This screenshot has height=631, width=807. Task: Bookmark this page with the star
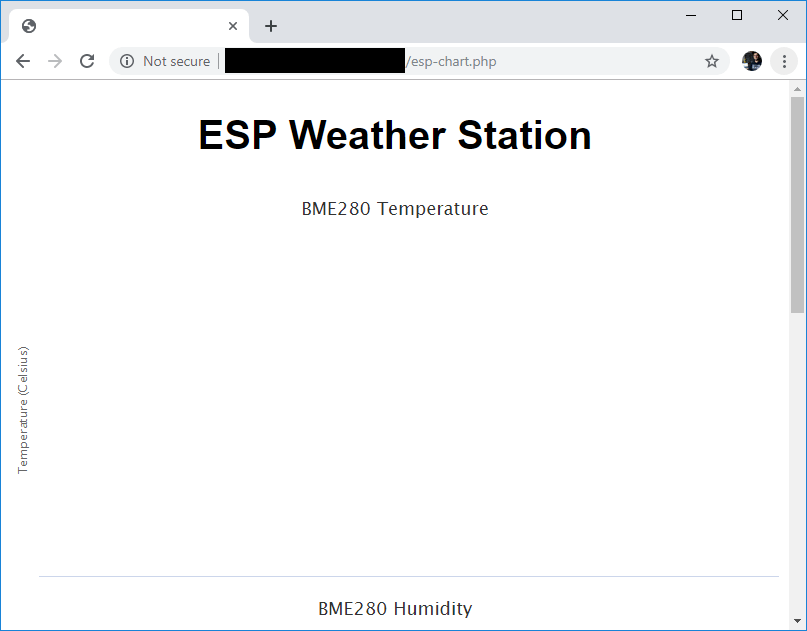pyautogui.click(x=712, y=61)
